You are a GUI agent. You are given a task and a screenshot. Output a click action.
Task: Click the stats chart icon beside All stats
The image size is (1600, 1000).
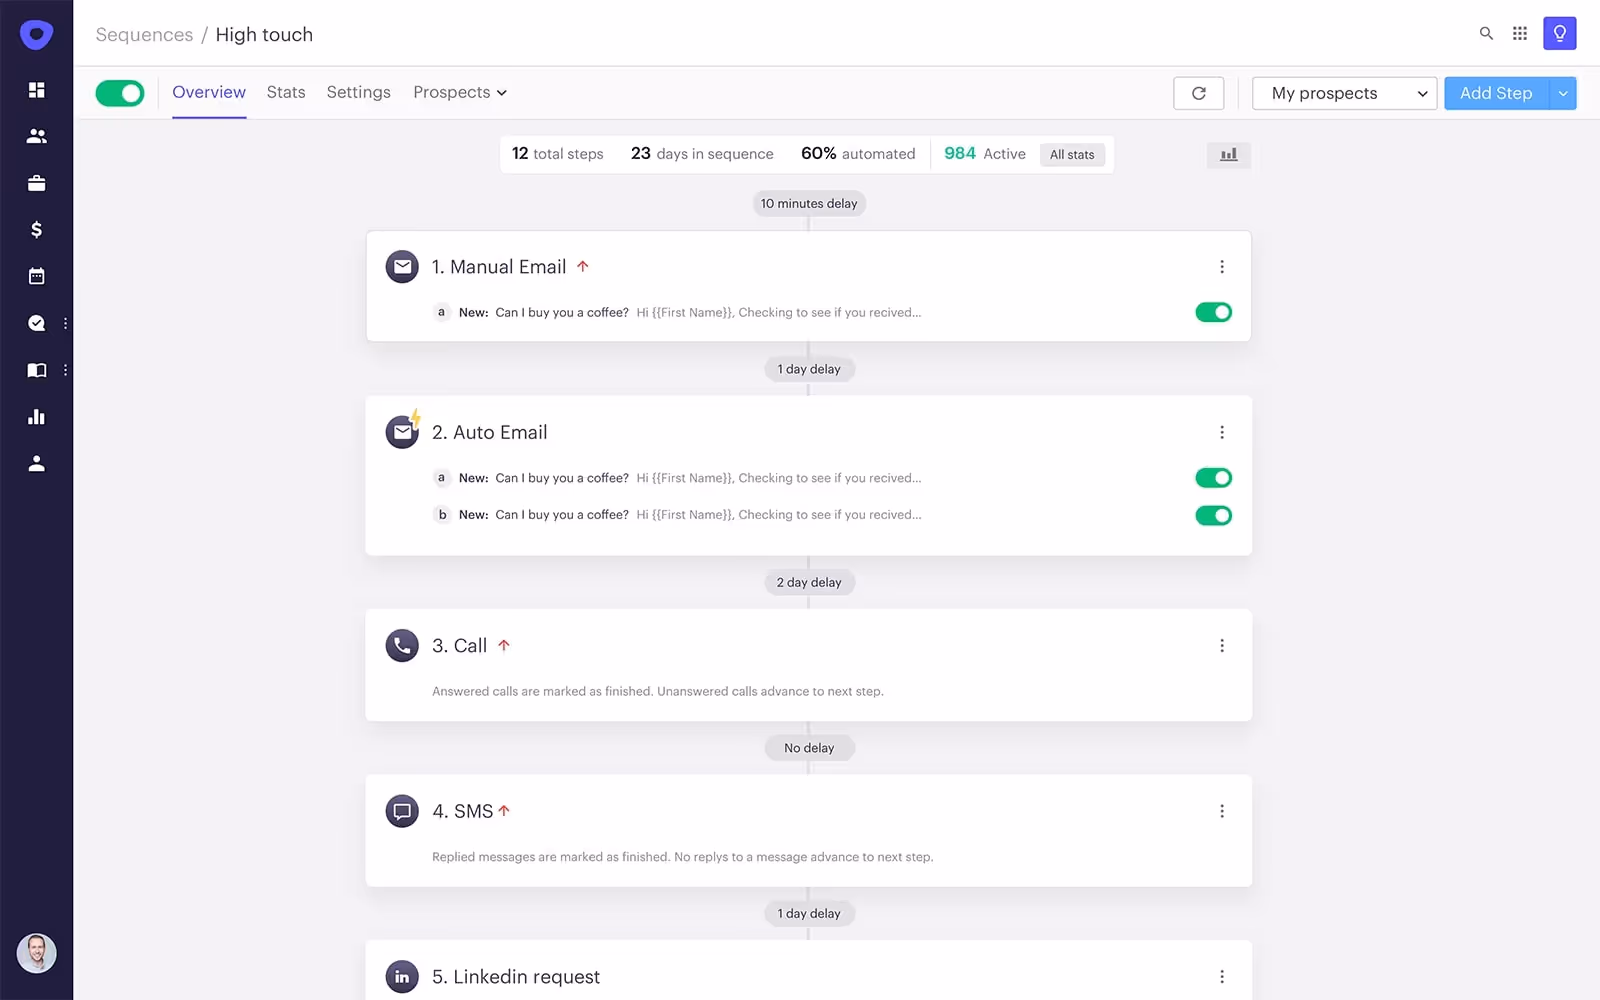tap(1228, 155)
